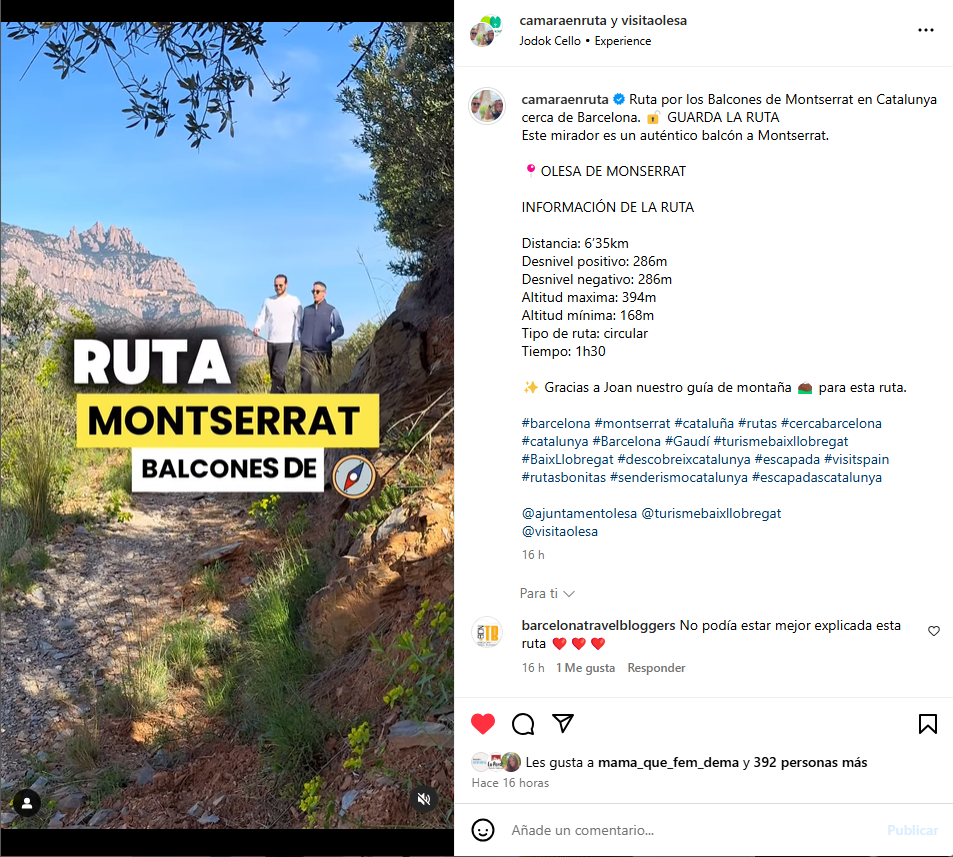The height and width of the screenshot is (857, 953).
Task: Visit the @turismebaixllobregat profile mention
Action: (x=711, y=514)
